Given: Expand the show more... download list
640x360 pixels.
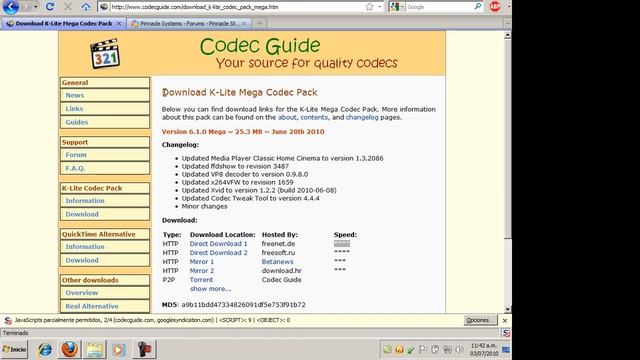Looking at the screenshot, I should pyautogui.click(x=210, y=289).
